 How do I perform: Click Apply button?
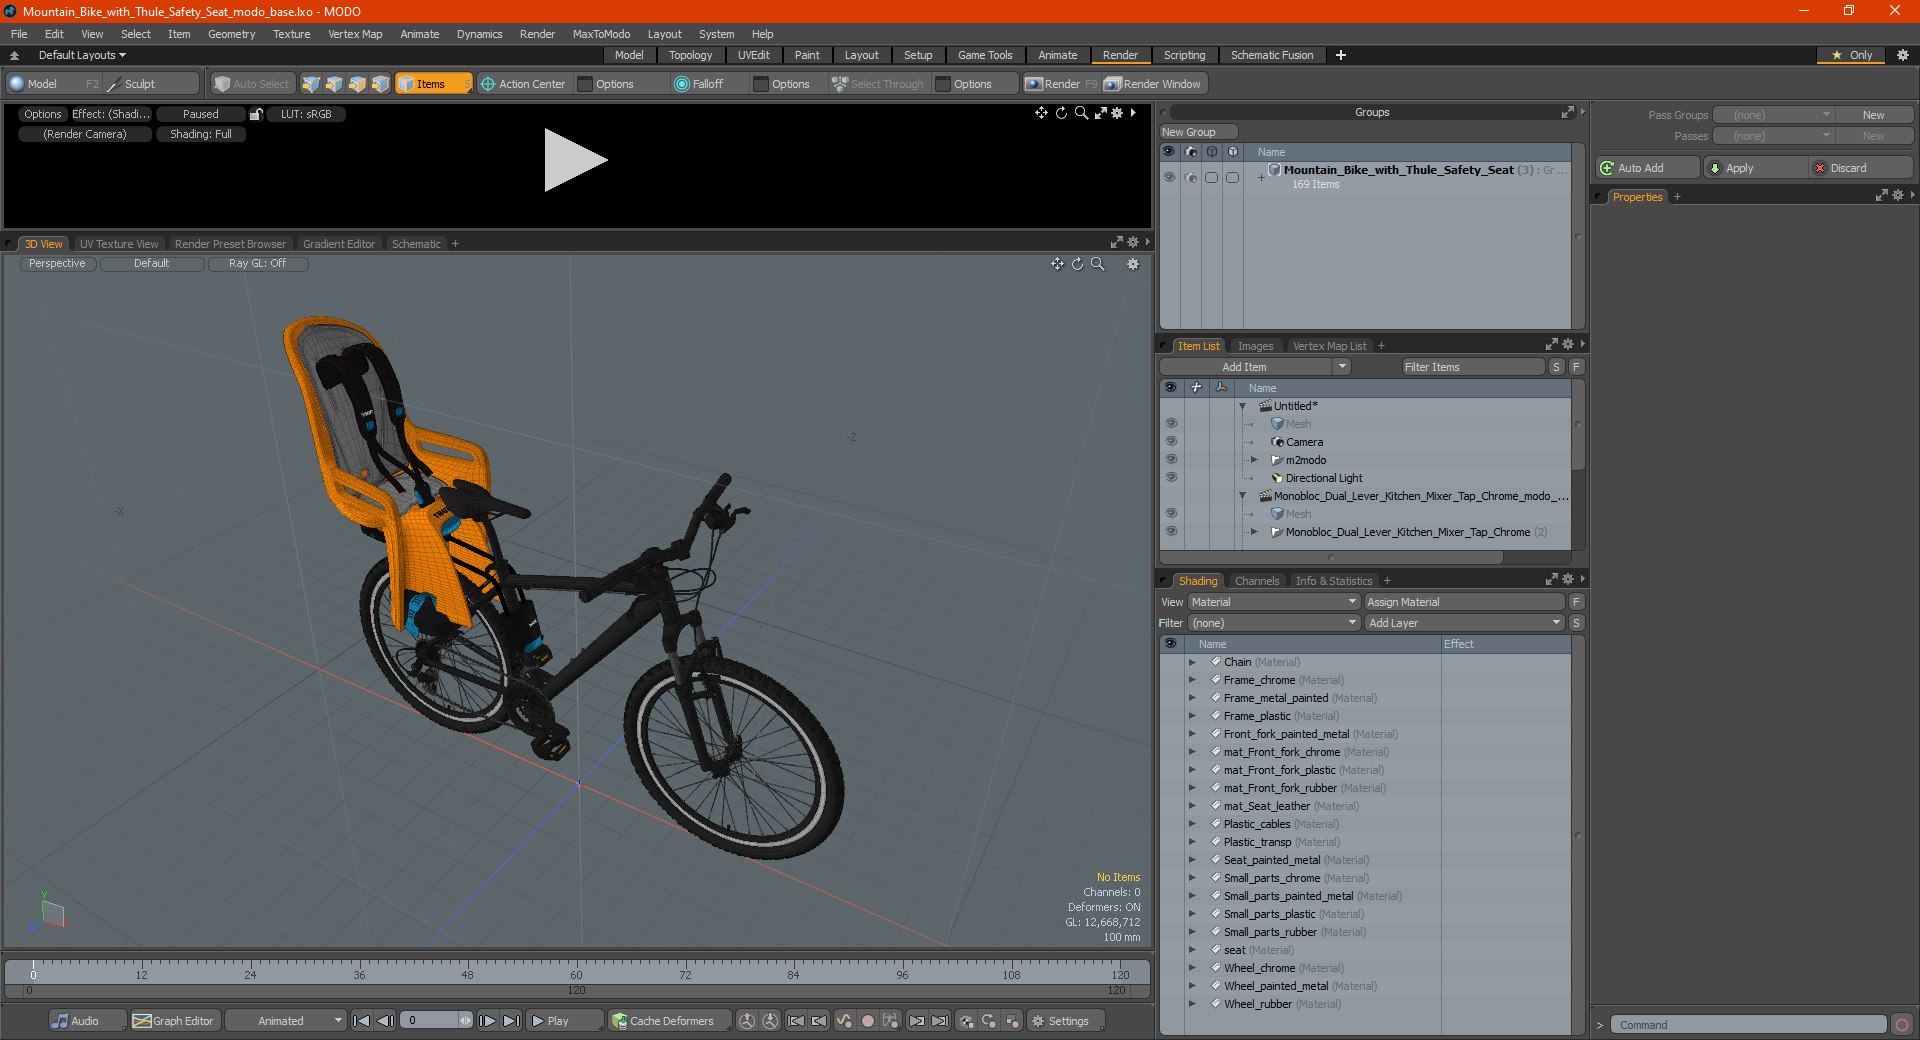pyautogui.click(x=1755, y=168)
